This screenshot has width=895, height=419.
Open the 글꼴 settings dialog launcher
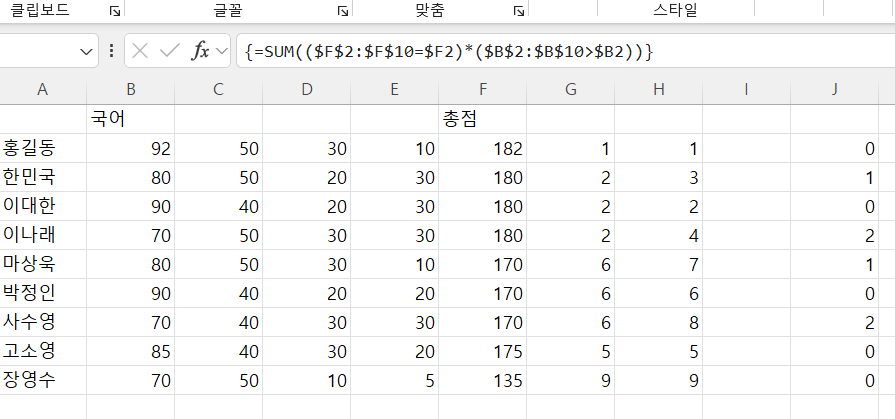pos(342,11)
